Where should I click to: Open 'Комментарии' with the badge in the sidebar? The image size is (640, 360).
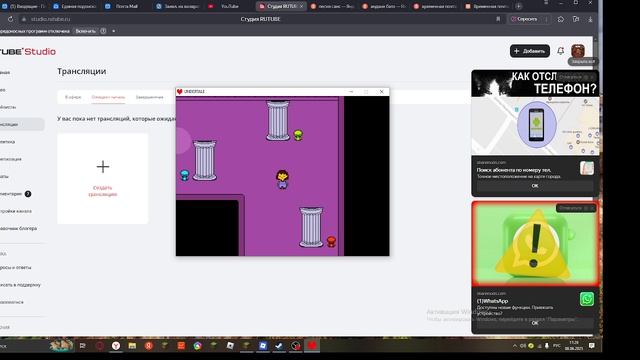(x=16, y=194)
